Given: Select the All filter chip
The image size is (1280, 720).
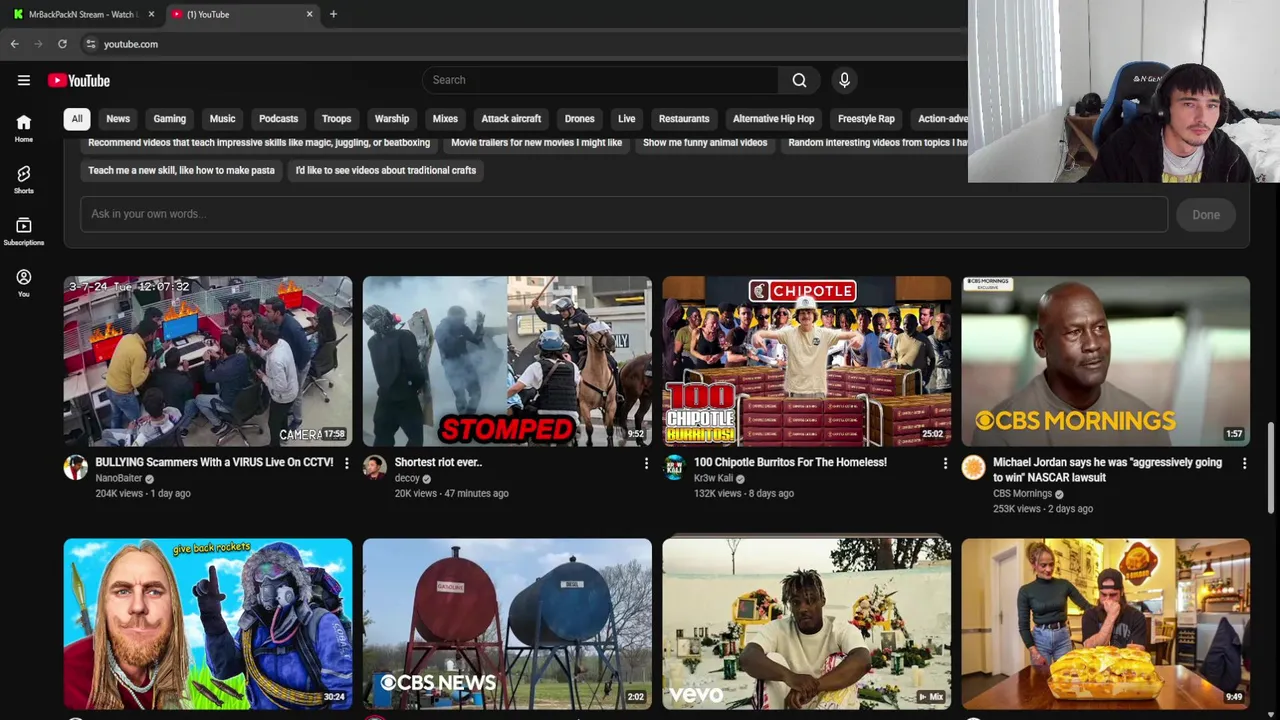Looking at the screenshot, I should [x=77, y=119].
